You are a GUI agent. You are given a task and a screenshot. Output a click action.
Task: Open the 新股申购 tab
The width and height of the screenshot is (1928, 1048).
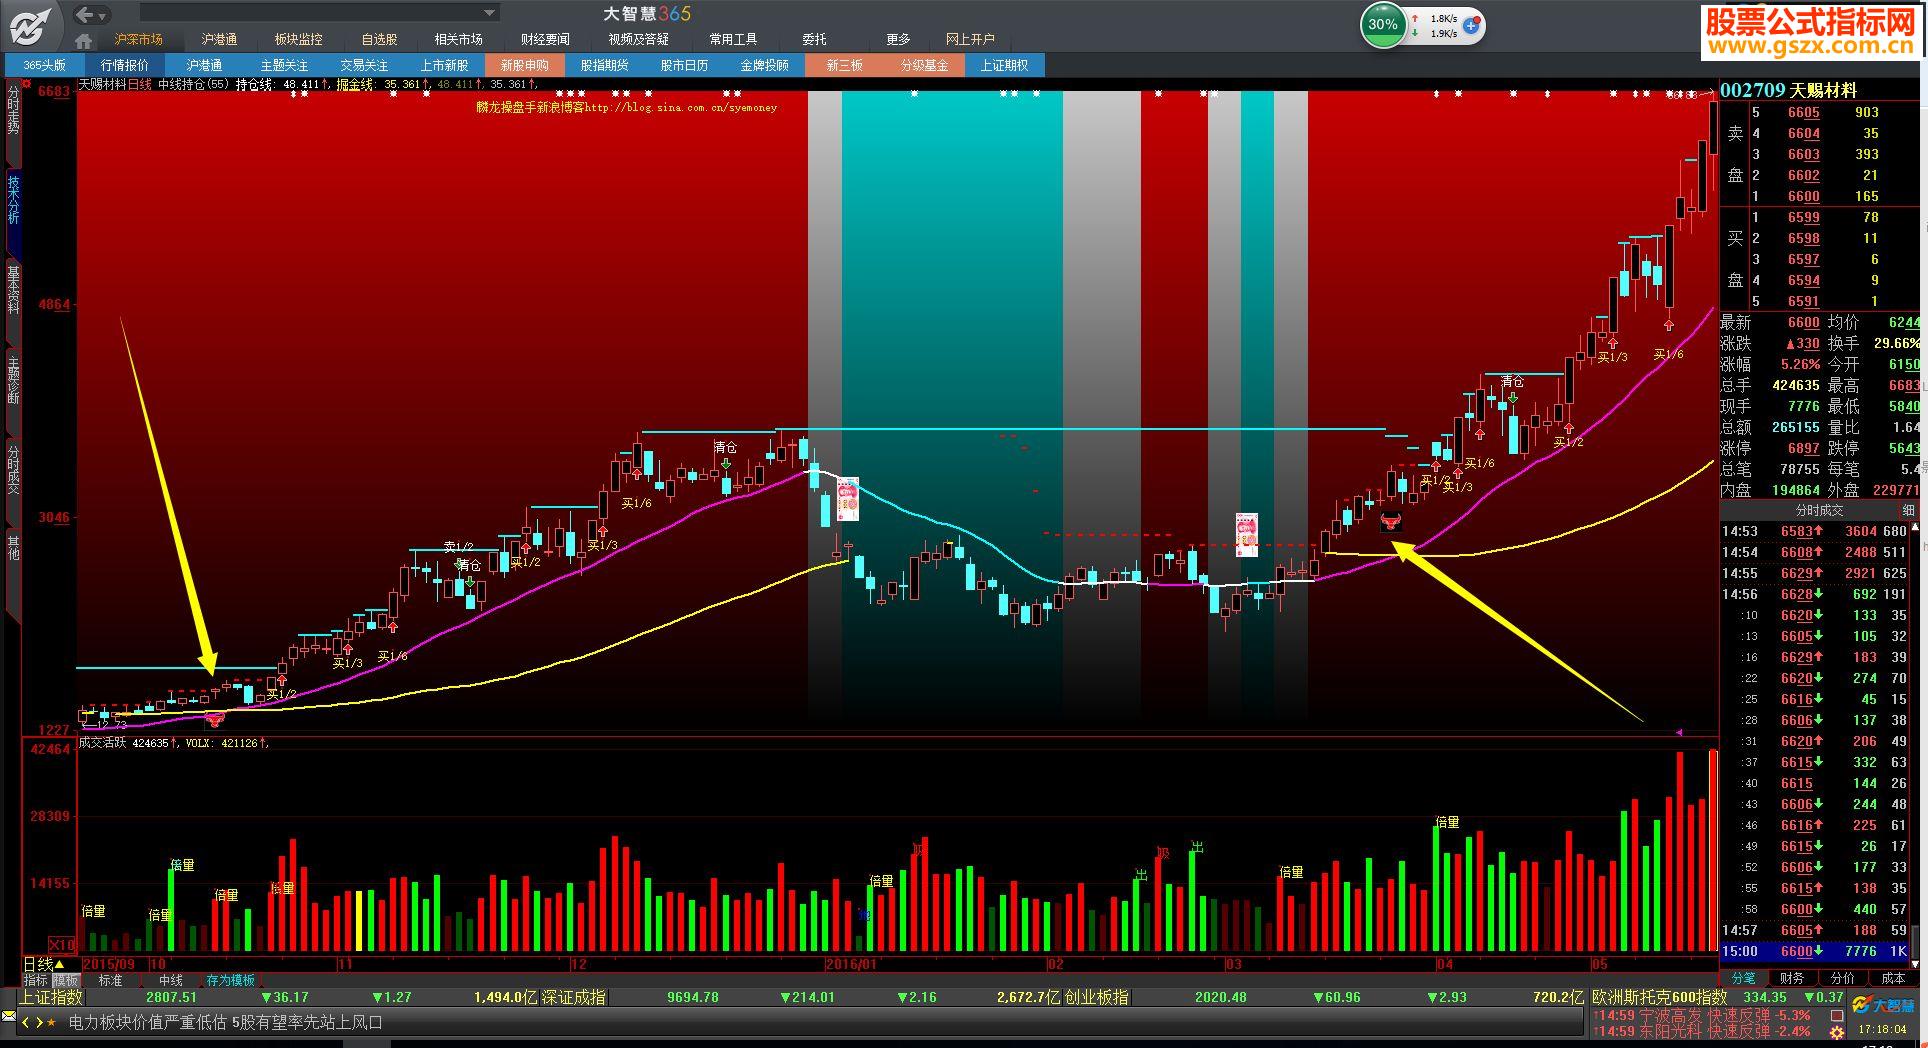pos(525,65)
